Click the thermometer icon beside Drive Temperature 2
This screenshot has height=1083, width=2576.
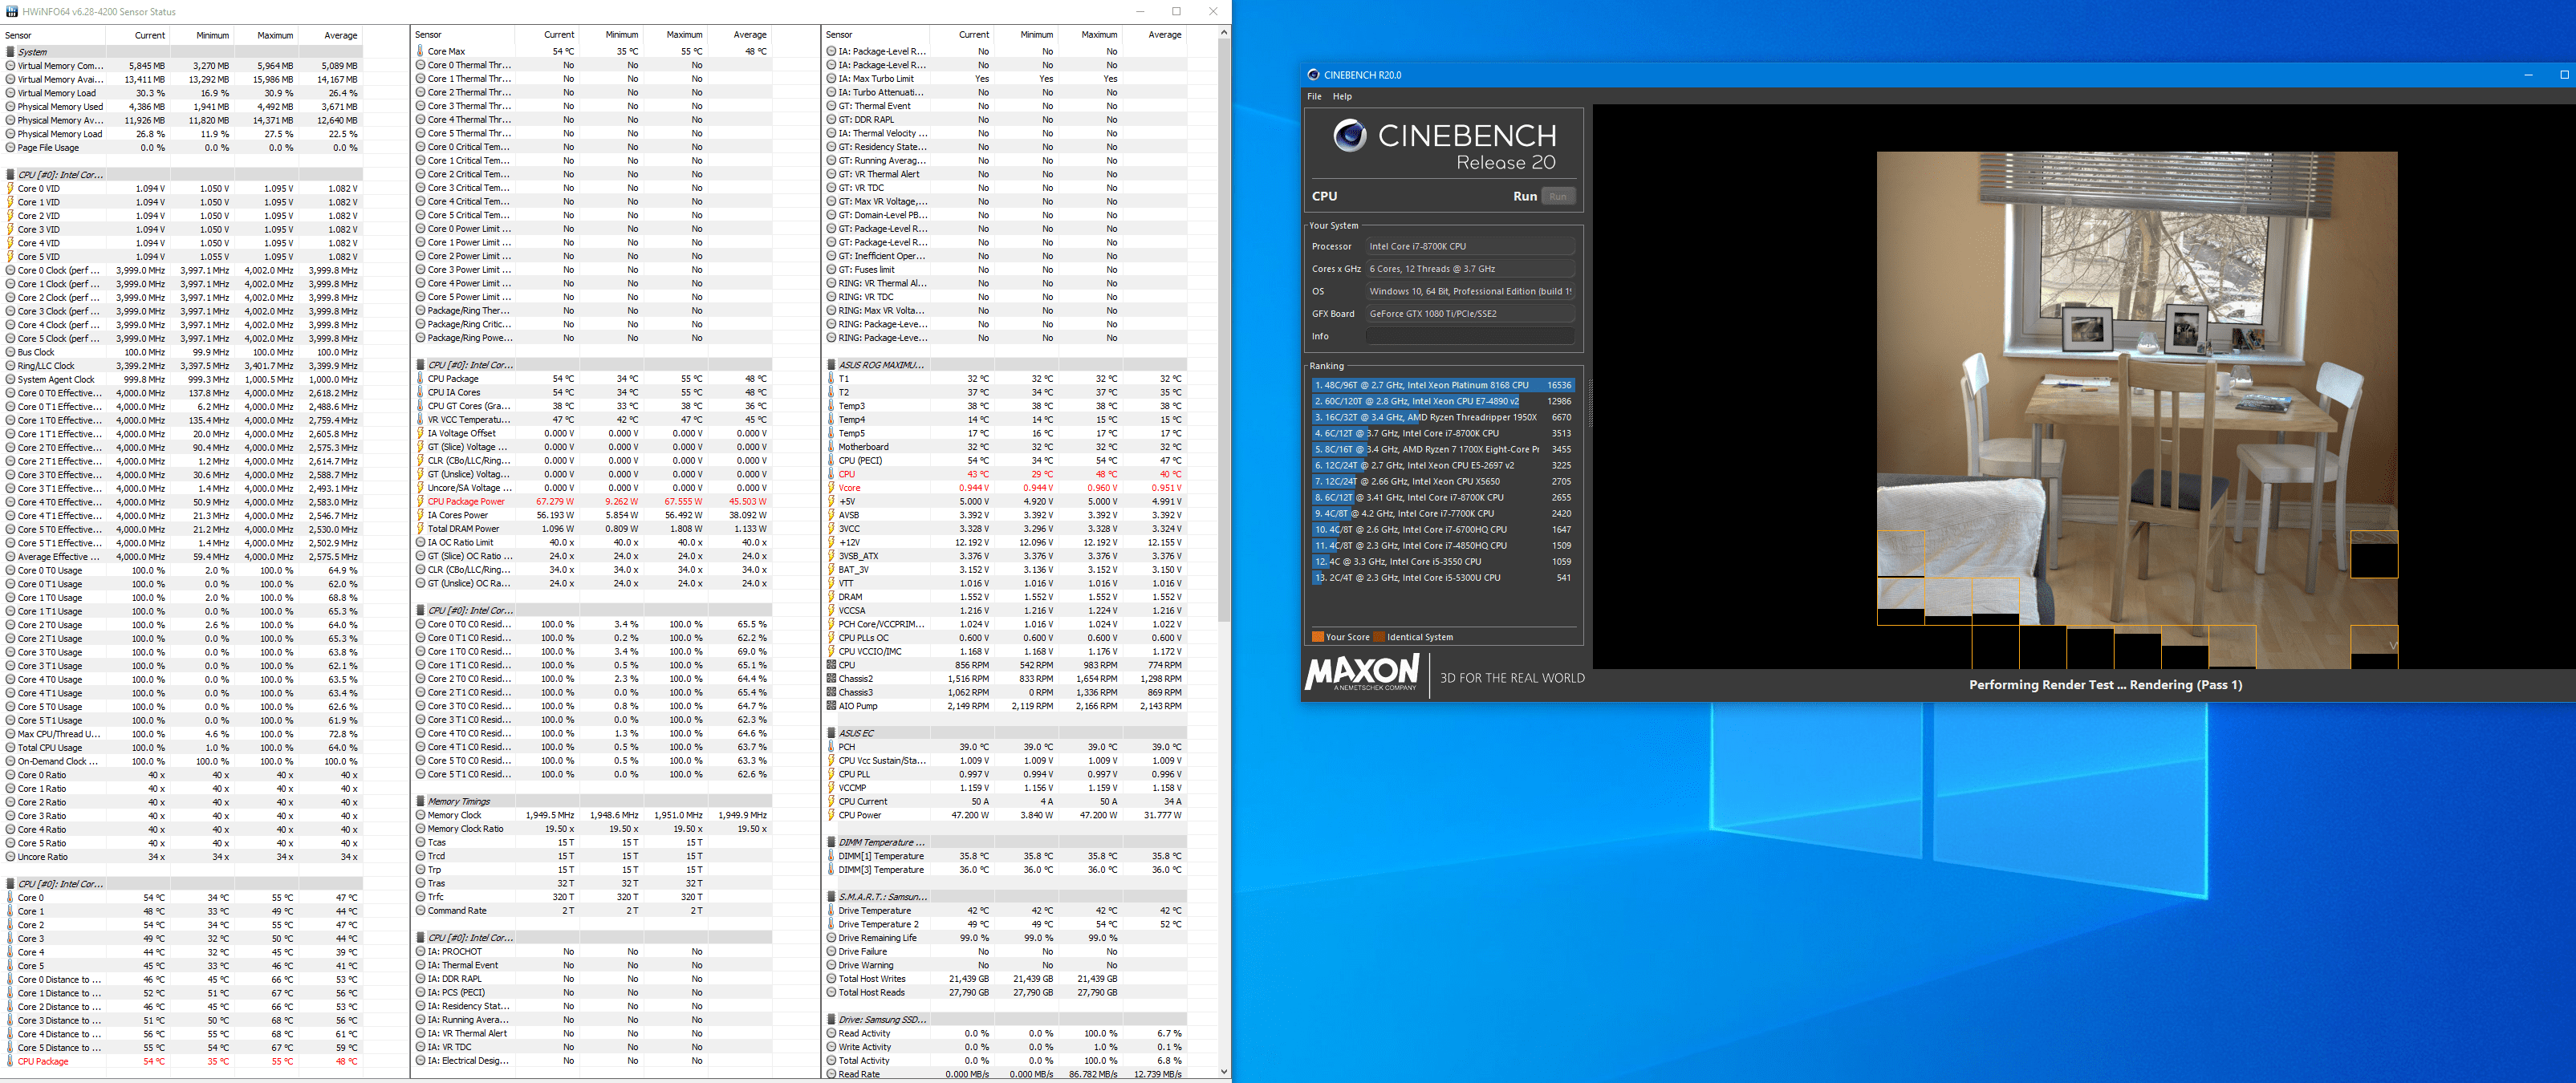(831, 924)
